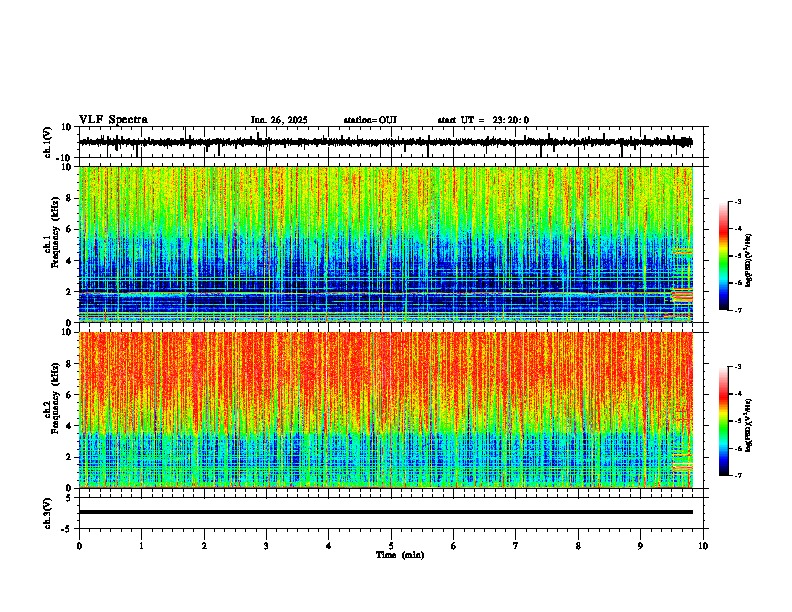792x612 pixels.
Task: Click the "start UT = 23:20:0" label
Action: coord(483,120)
